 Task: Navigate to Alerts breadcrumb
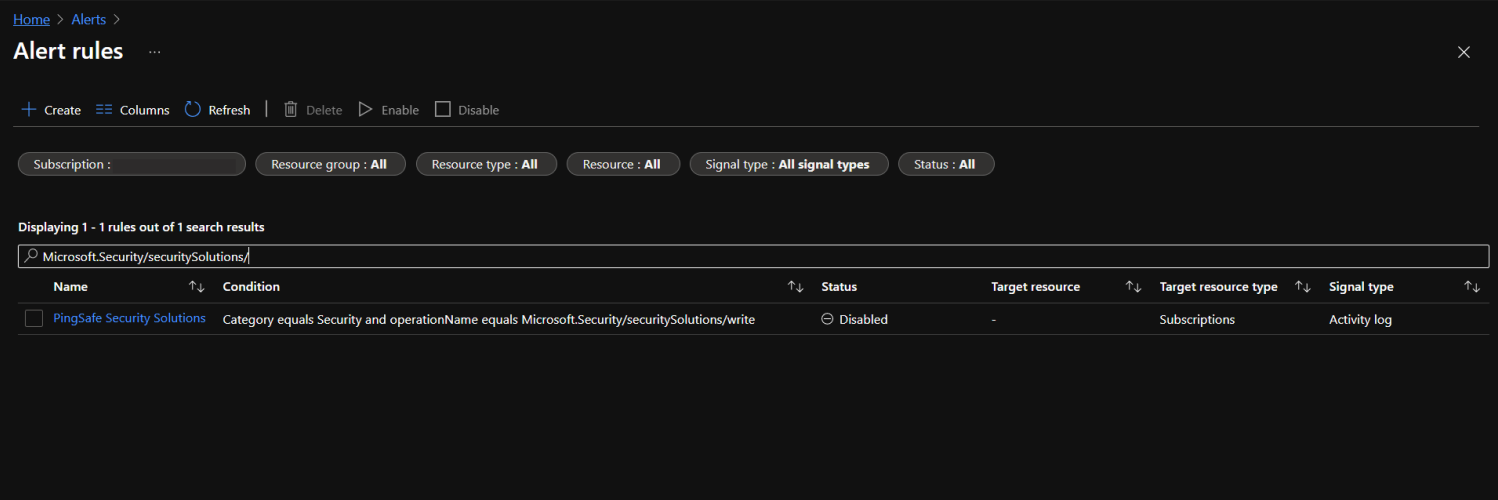pyautogui.click(x=89, y=19)
